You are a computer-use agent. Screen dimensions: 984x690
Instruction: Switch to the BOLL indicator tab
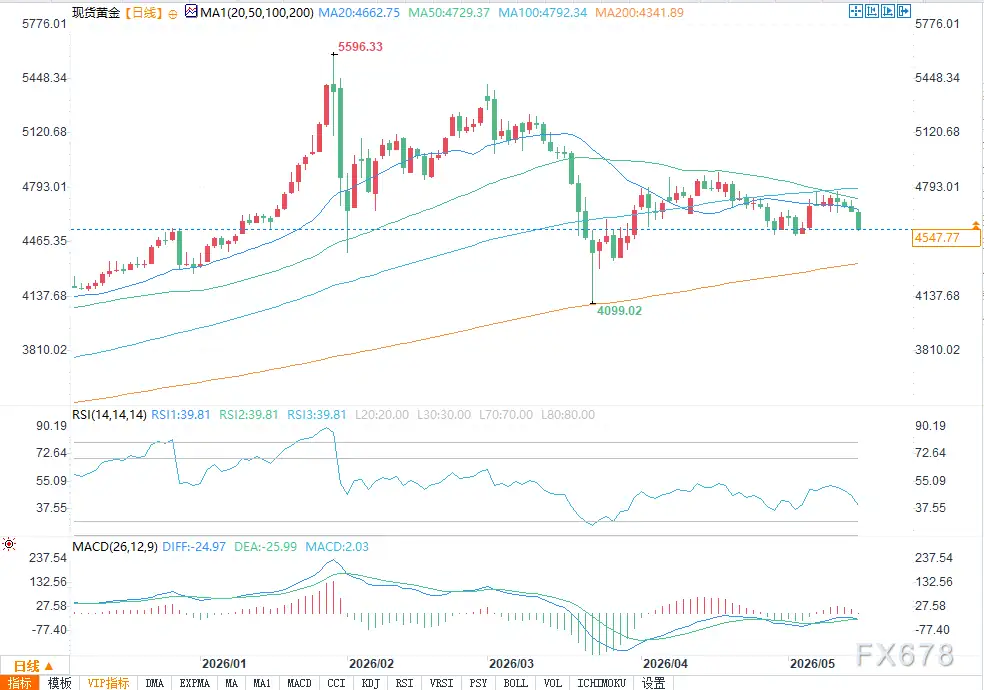click(x=516, y=682)
